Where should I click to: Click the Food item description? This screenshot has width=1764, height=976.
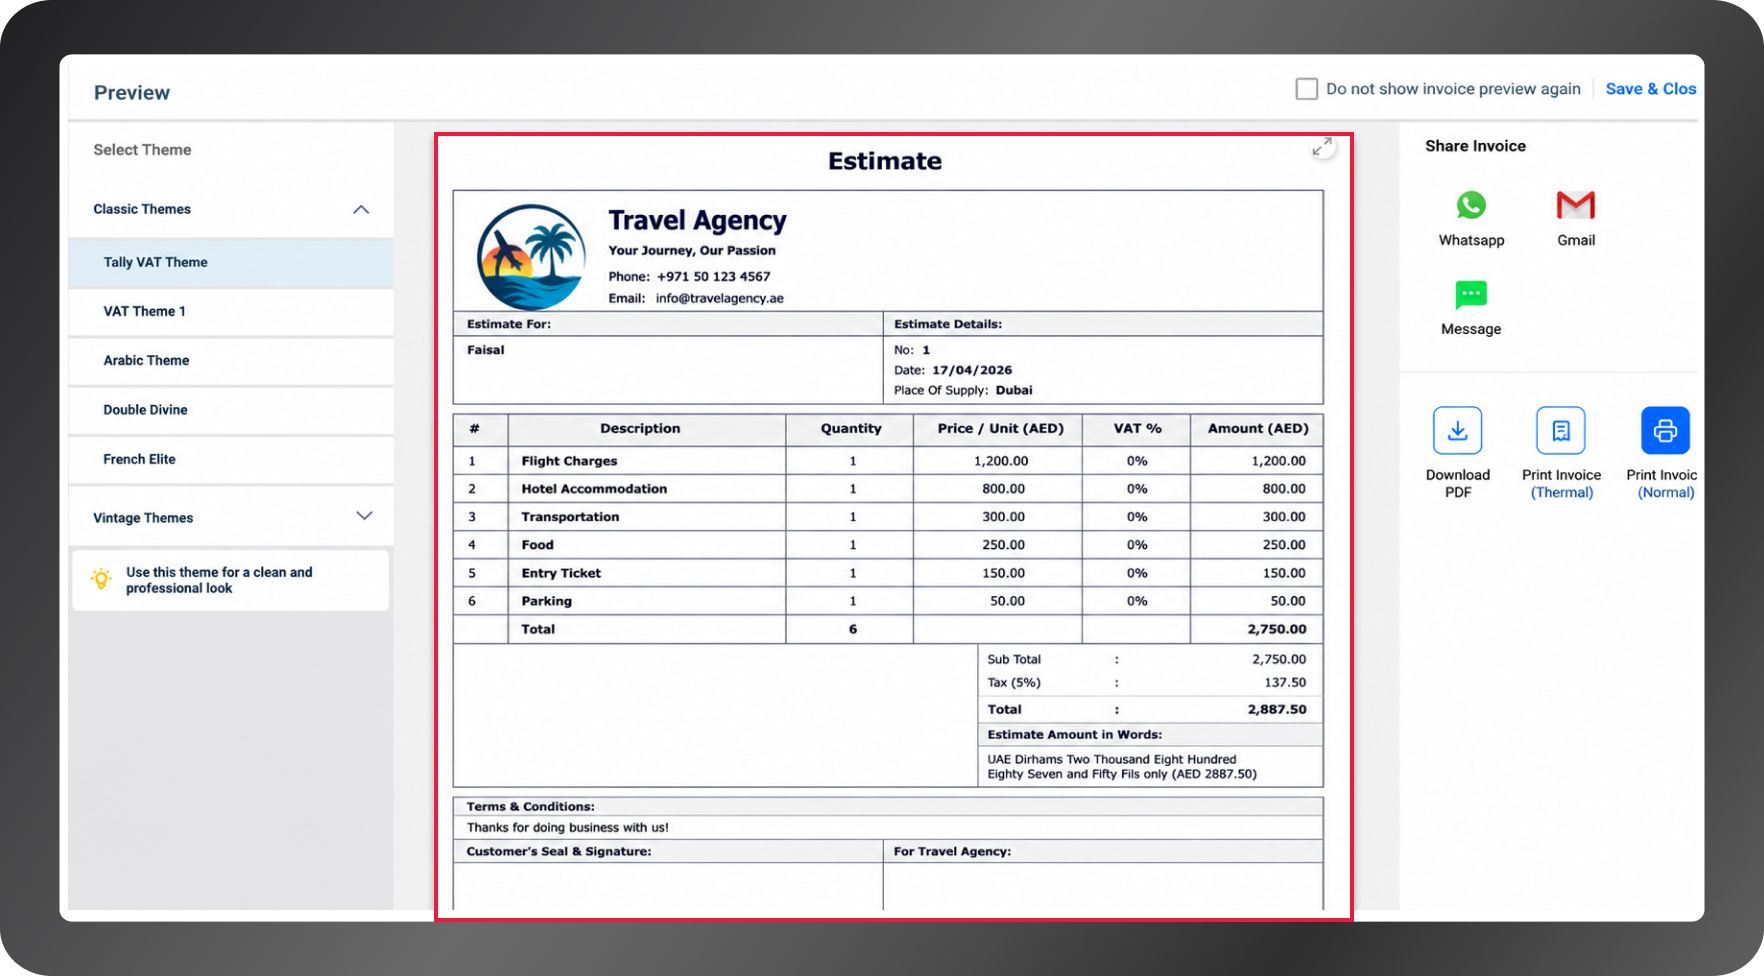(x=537, y=545)
